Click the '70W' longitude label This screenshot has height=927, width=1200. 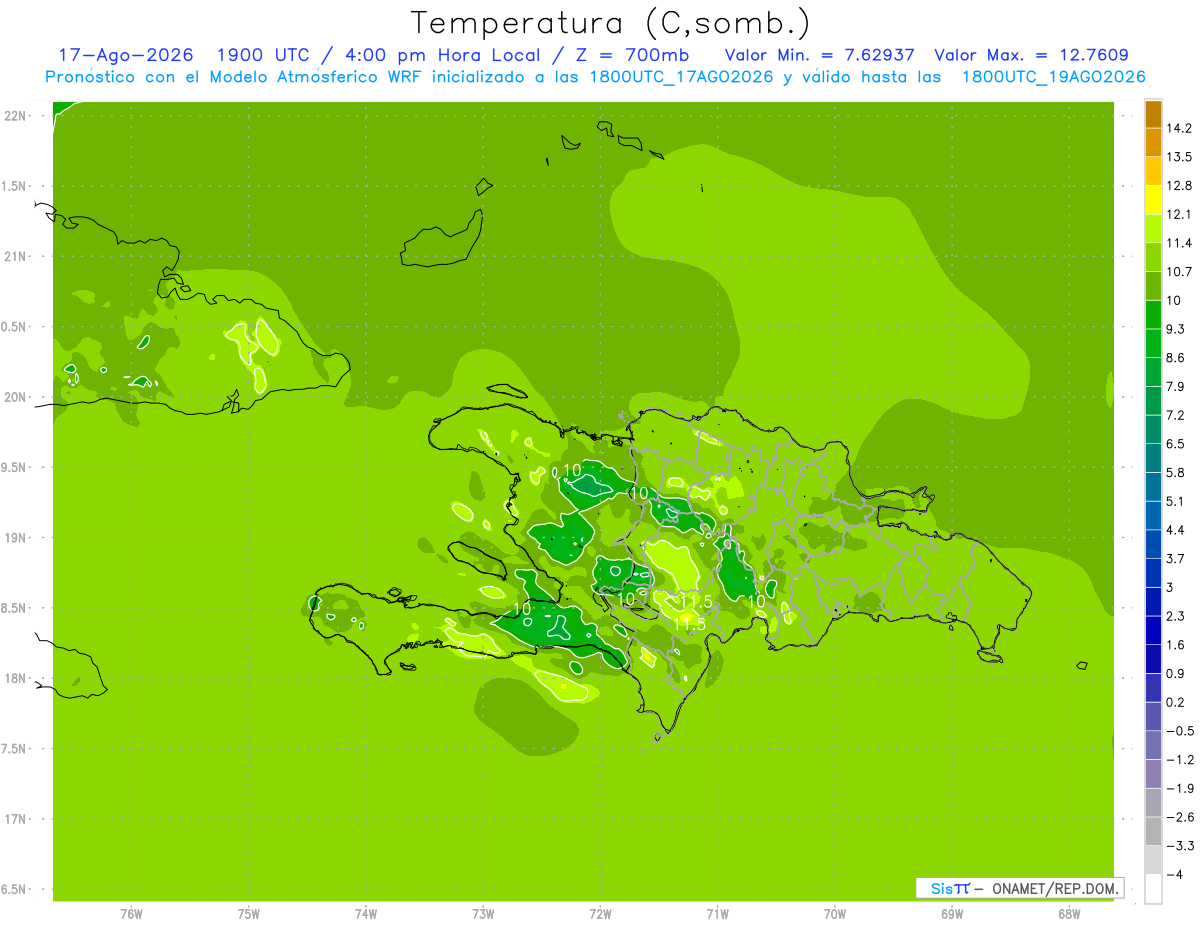835,915
